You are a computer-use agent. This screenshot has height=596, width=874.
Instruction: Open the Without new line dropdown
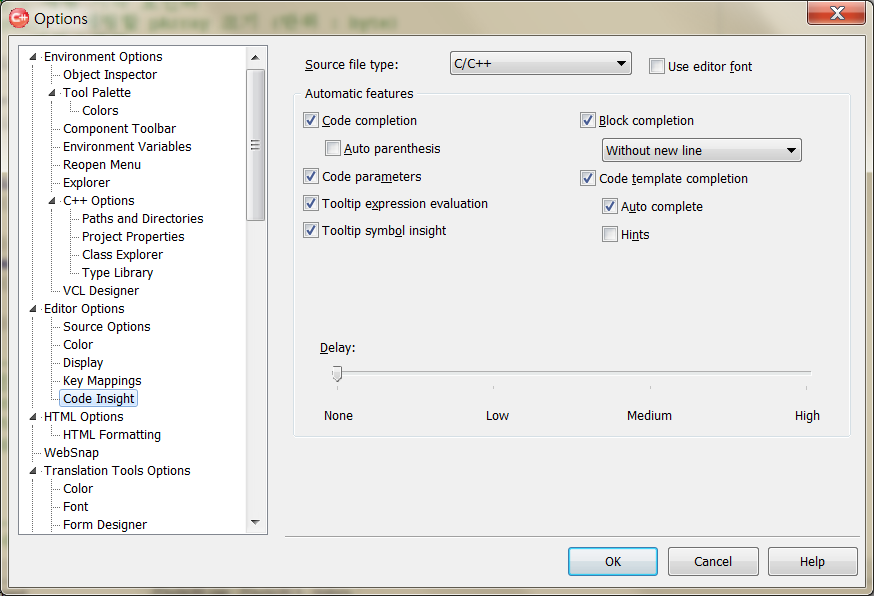(x=701, y=151)
